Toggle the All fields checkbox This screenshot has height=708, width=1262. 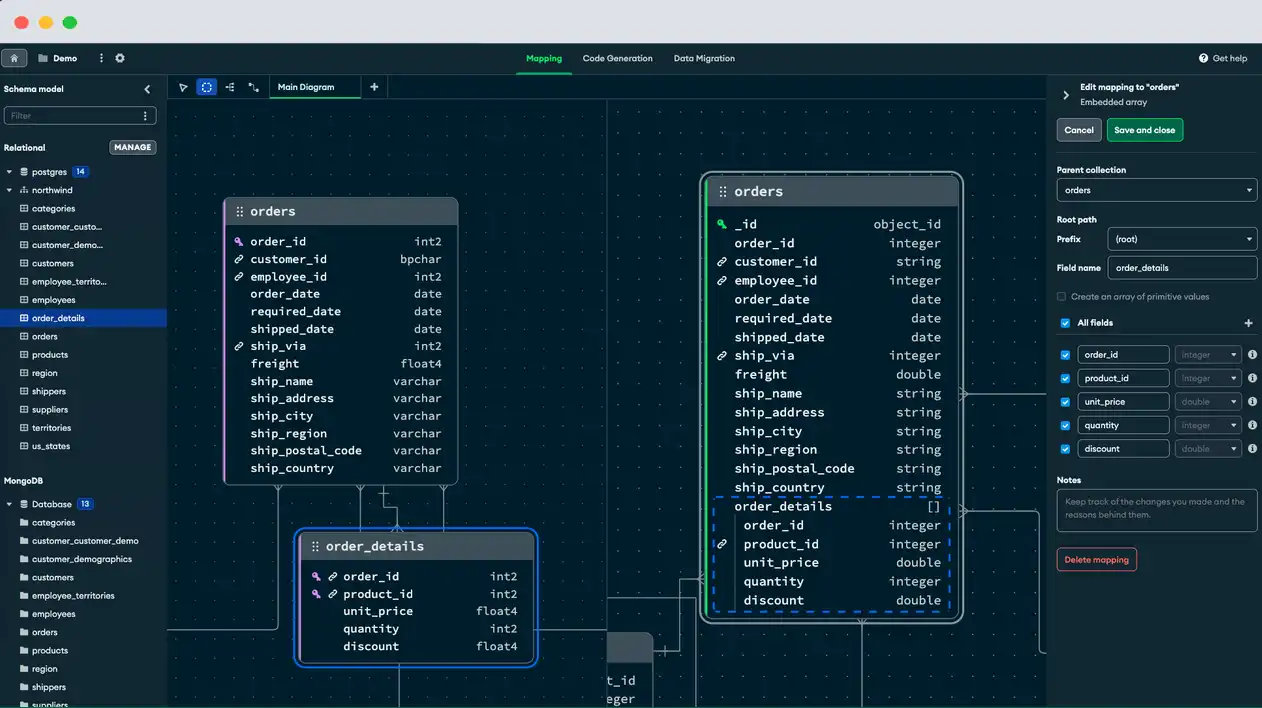(1065, 322)
